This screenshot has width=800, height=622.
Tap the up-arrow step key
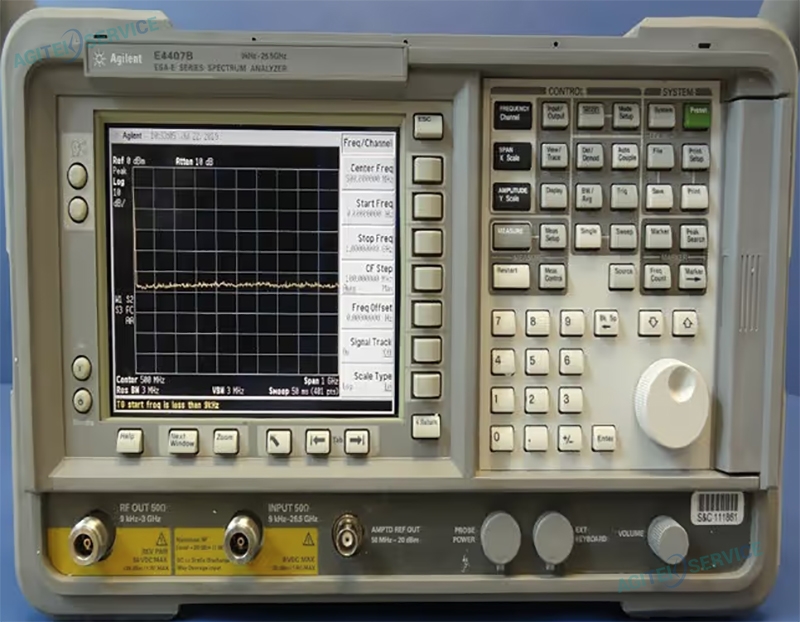[x=685, y=322]
